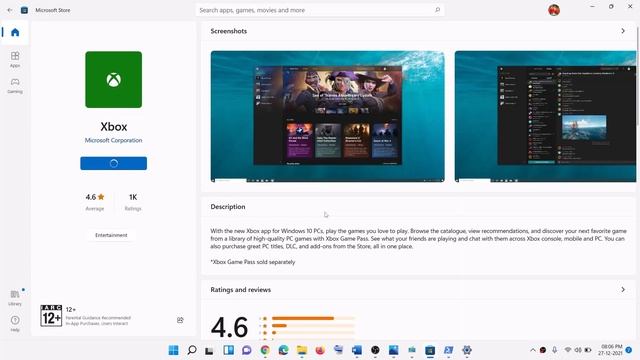
Task: Go back with the back arrow
Action: click(x=10, y=10)
